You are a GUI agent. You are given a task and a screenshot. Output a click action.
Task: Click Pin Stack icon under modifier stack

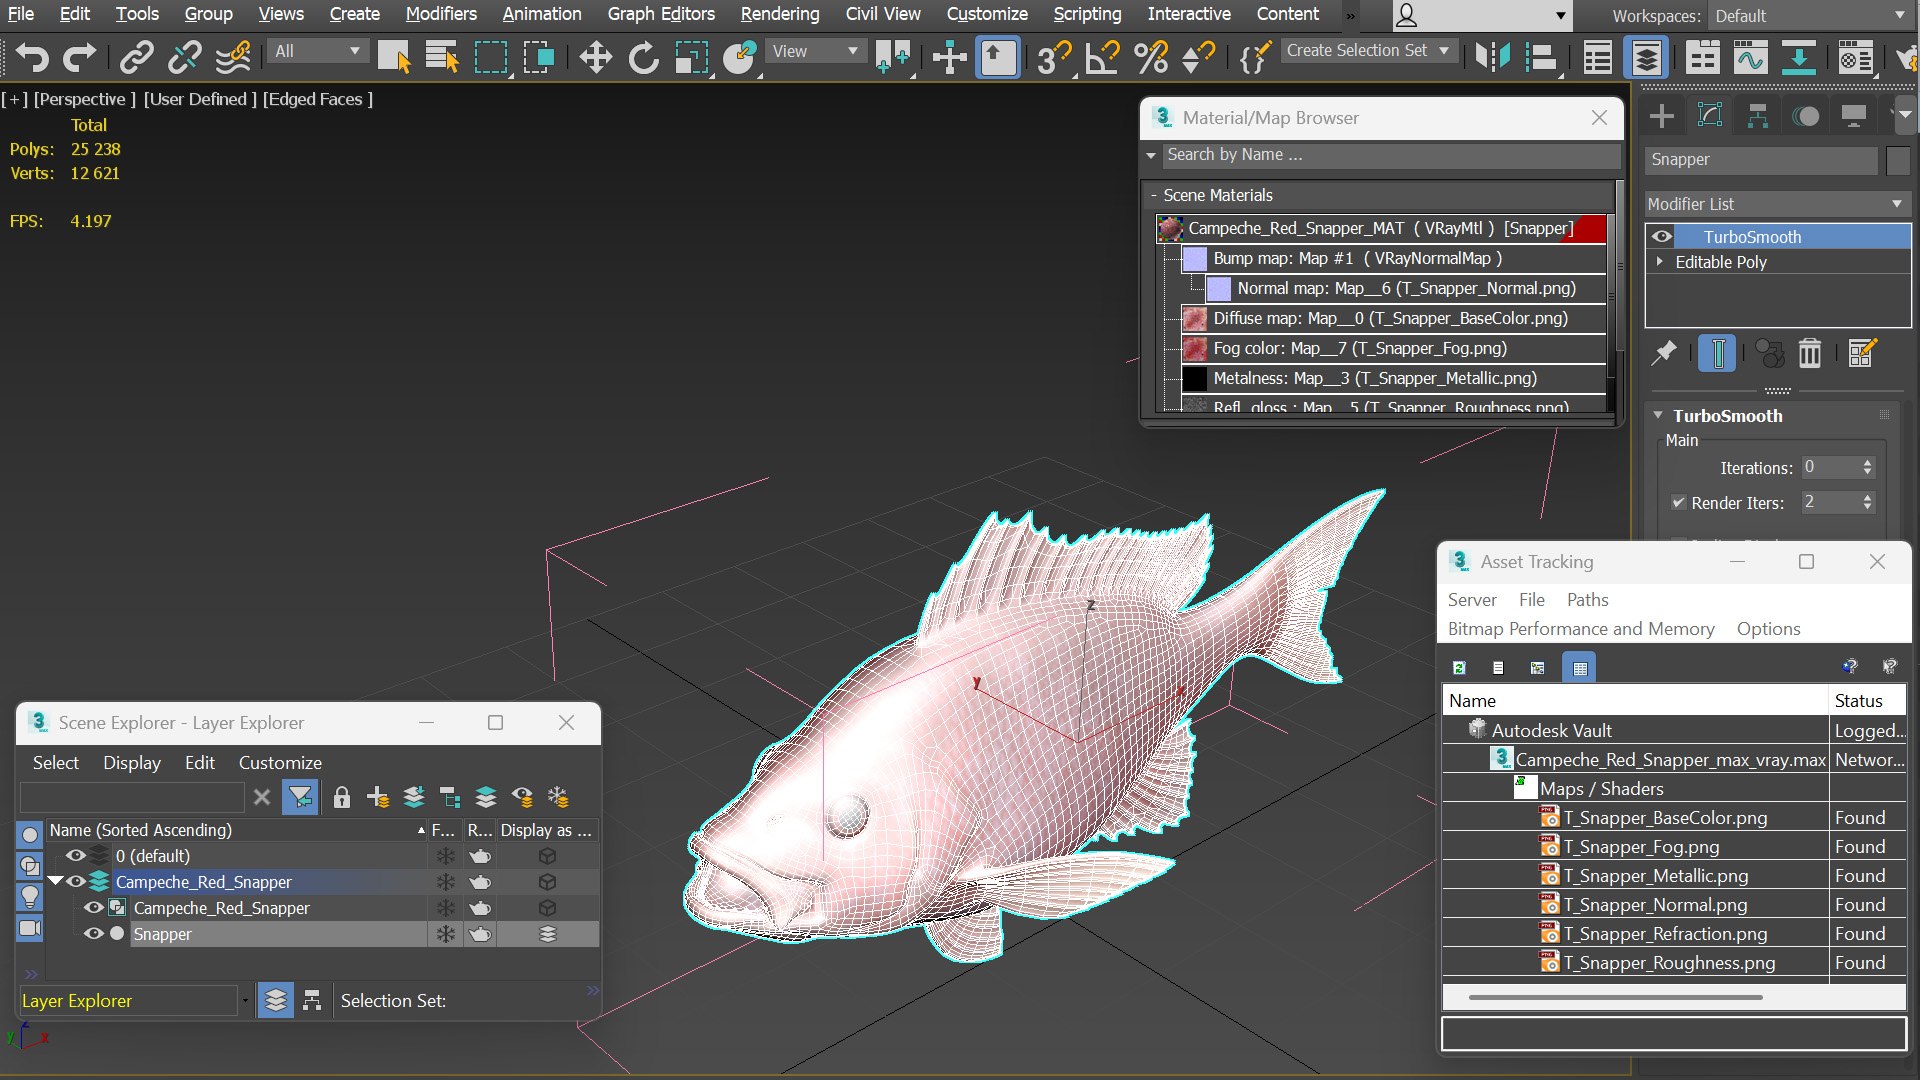click(1664, 353)
